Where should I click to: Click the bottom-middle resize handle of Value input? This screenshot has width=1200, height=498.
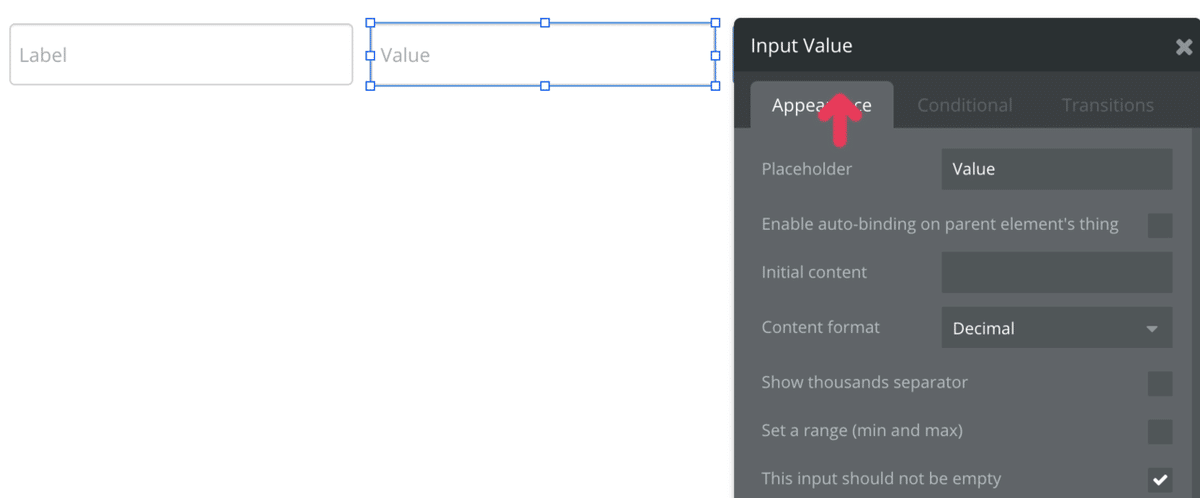pyautogui.click(x=544, y=86)
